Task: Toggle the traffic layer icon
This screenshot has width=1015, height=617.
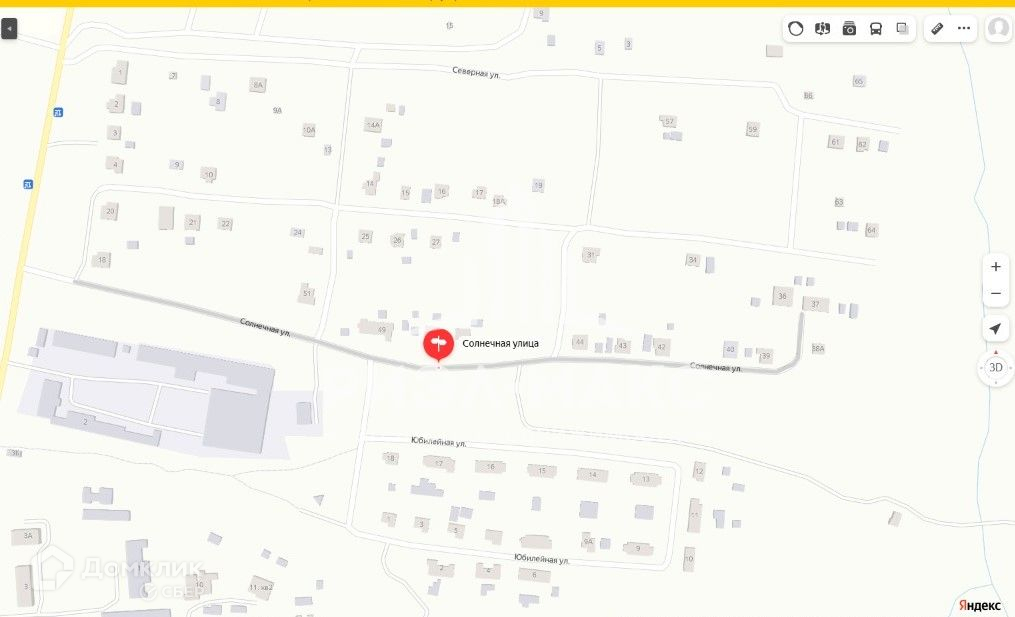Action: [x=796, y=28]
